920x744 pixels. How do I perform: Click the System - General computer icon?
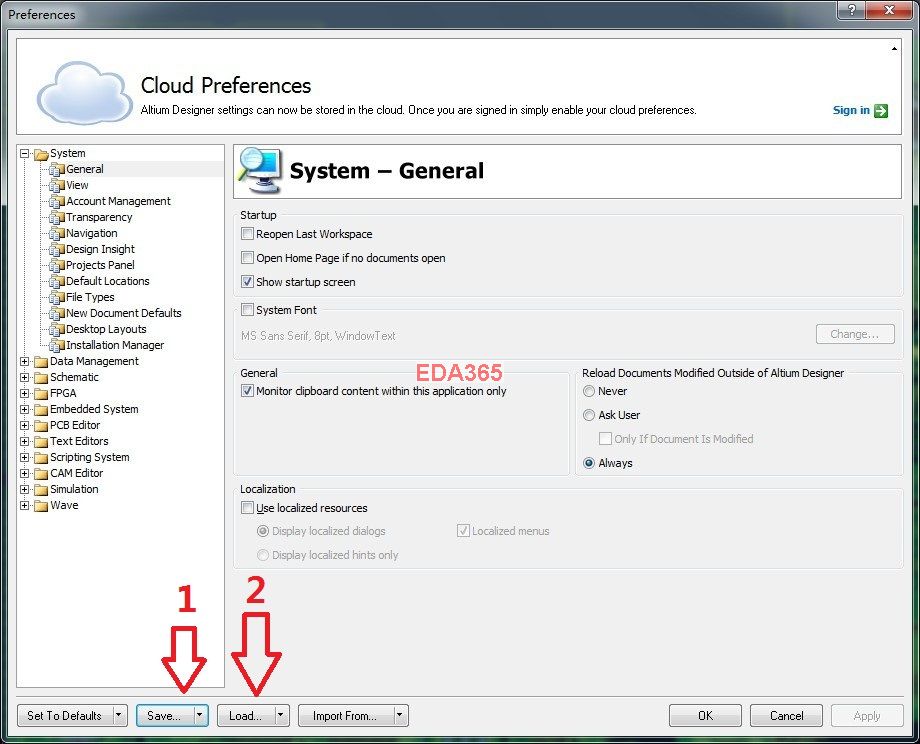260,170
